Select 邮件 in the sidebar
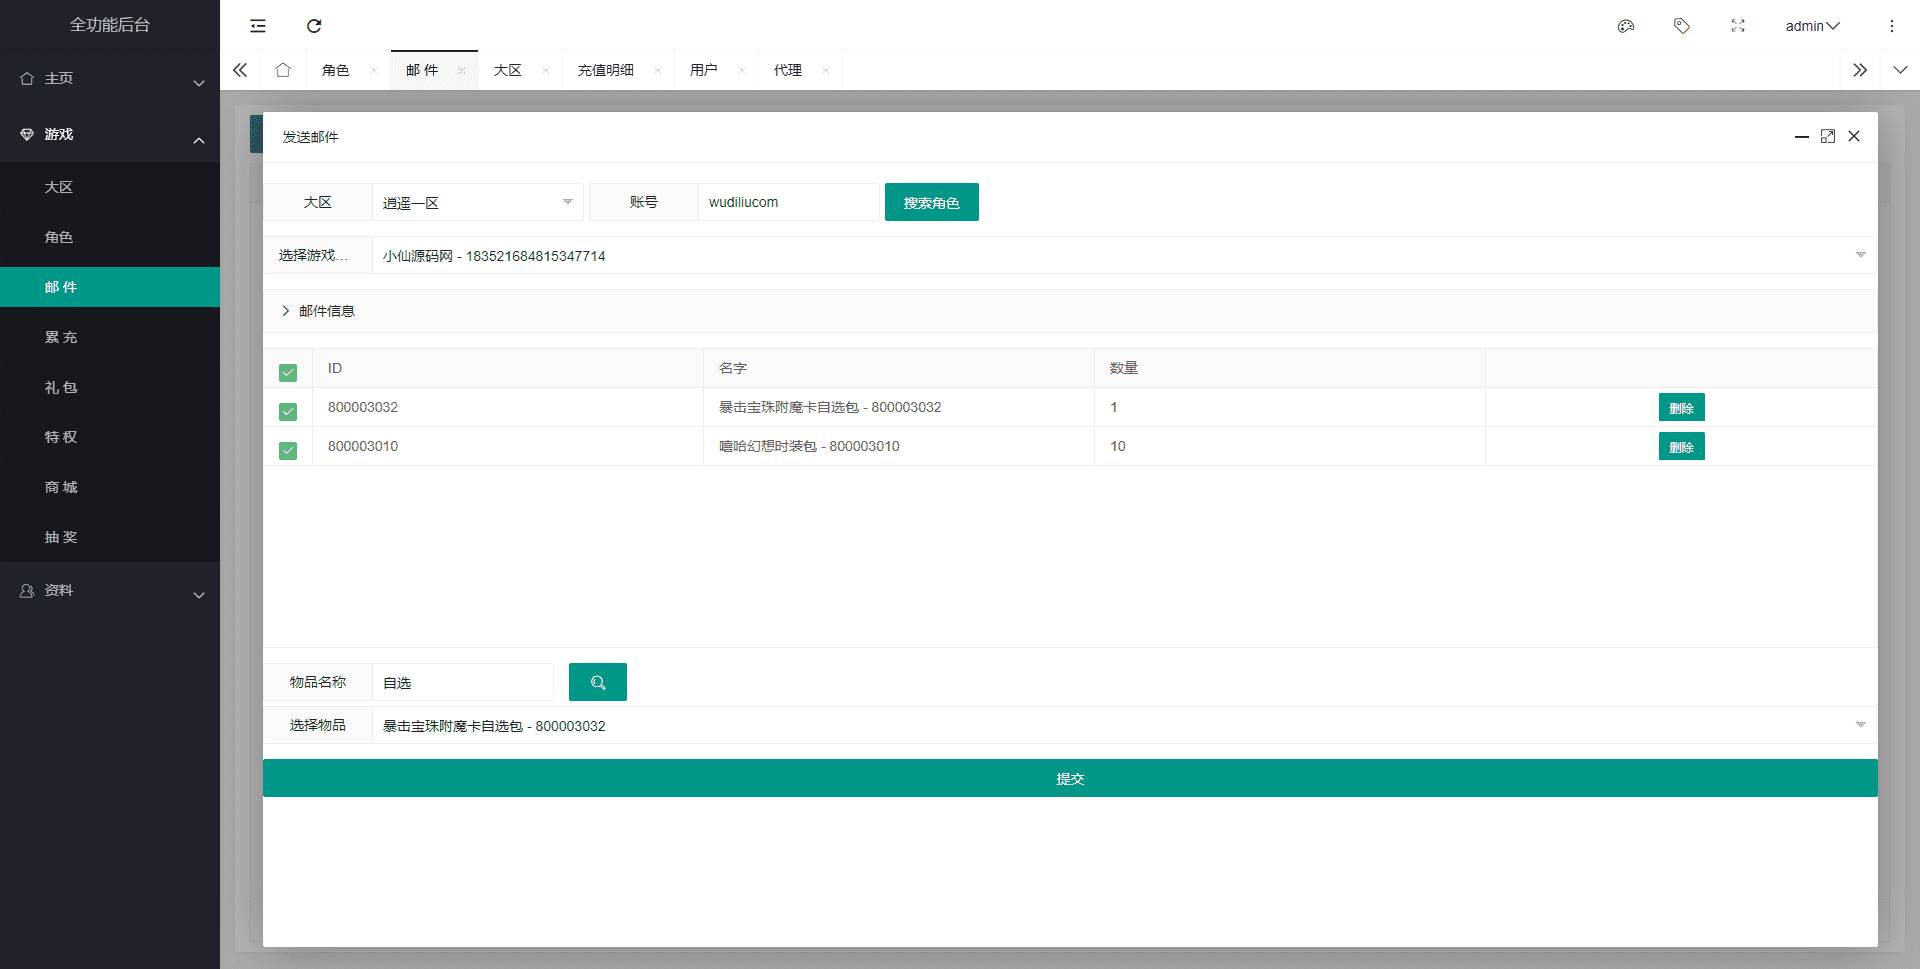 pyautogui.click(x=110, y=287)
